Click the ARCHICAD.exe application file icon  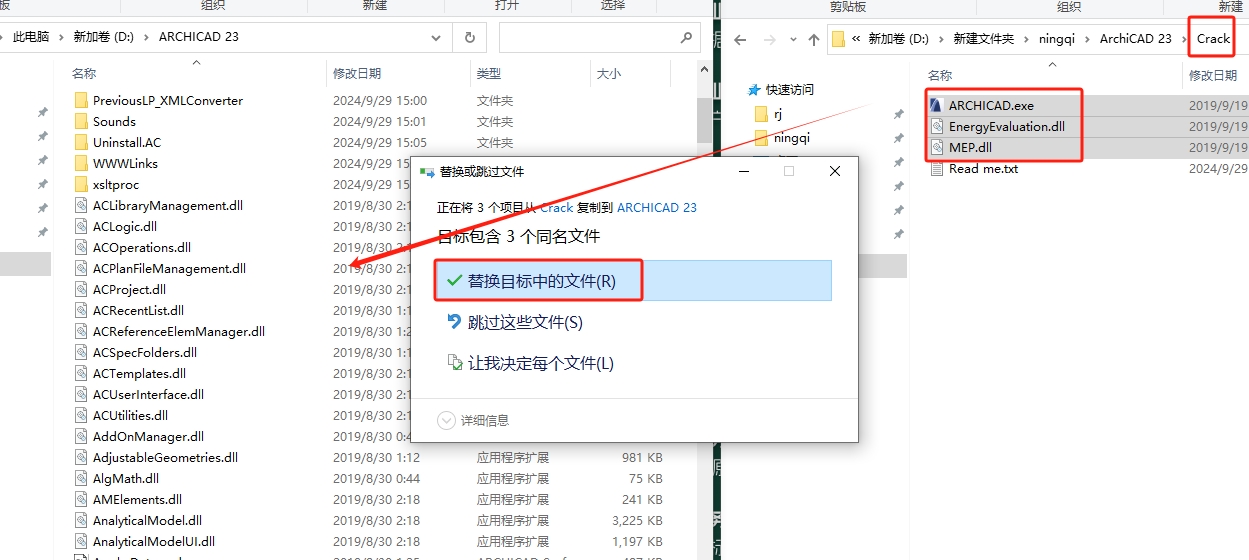[936, 105]
